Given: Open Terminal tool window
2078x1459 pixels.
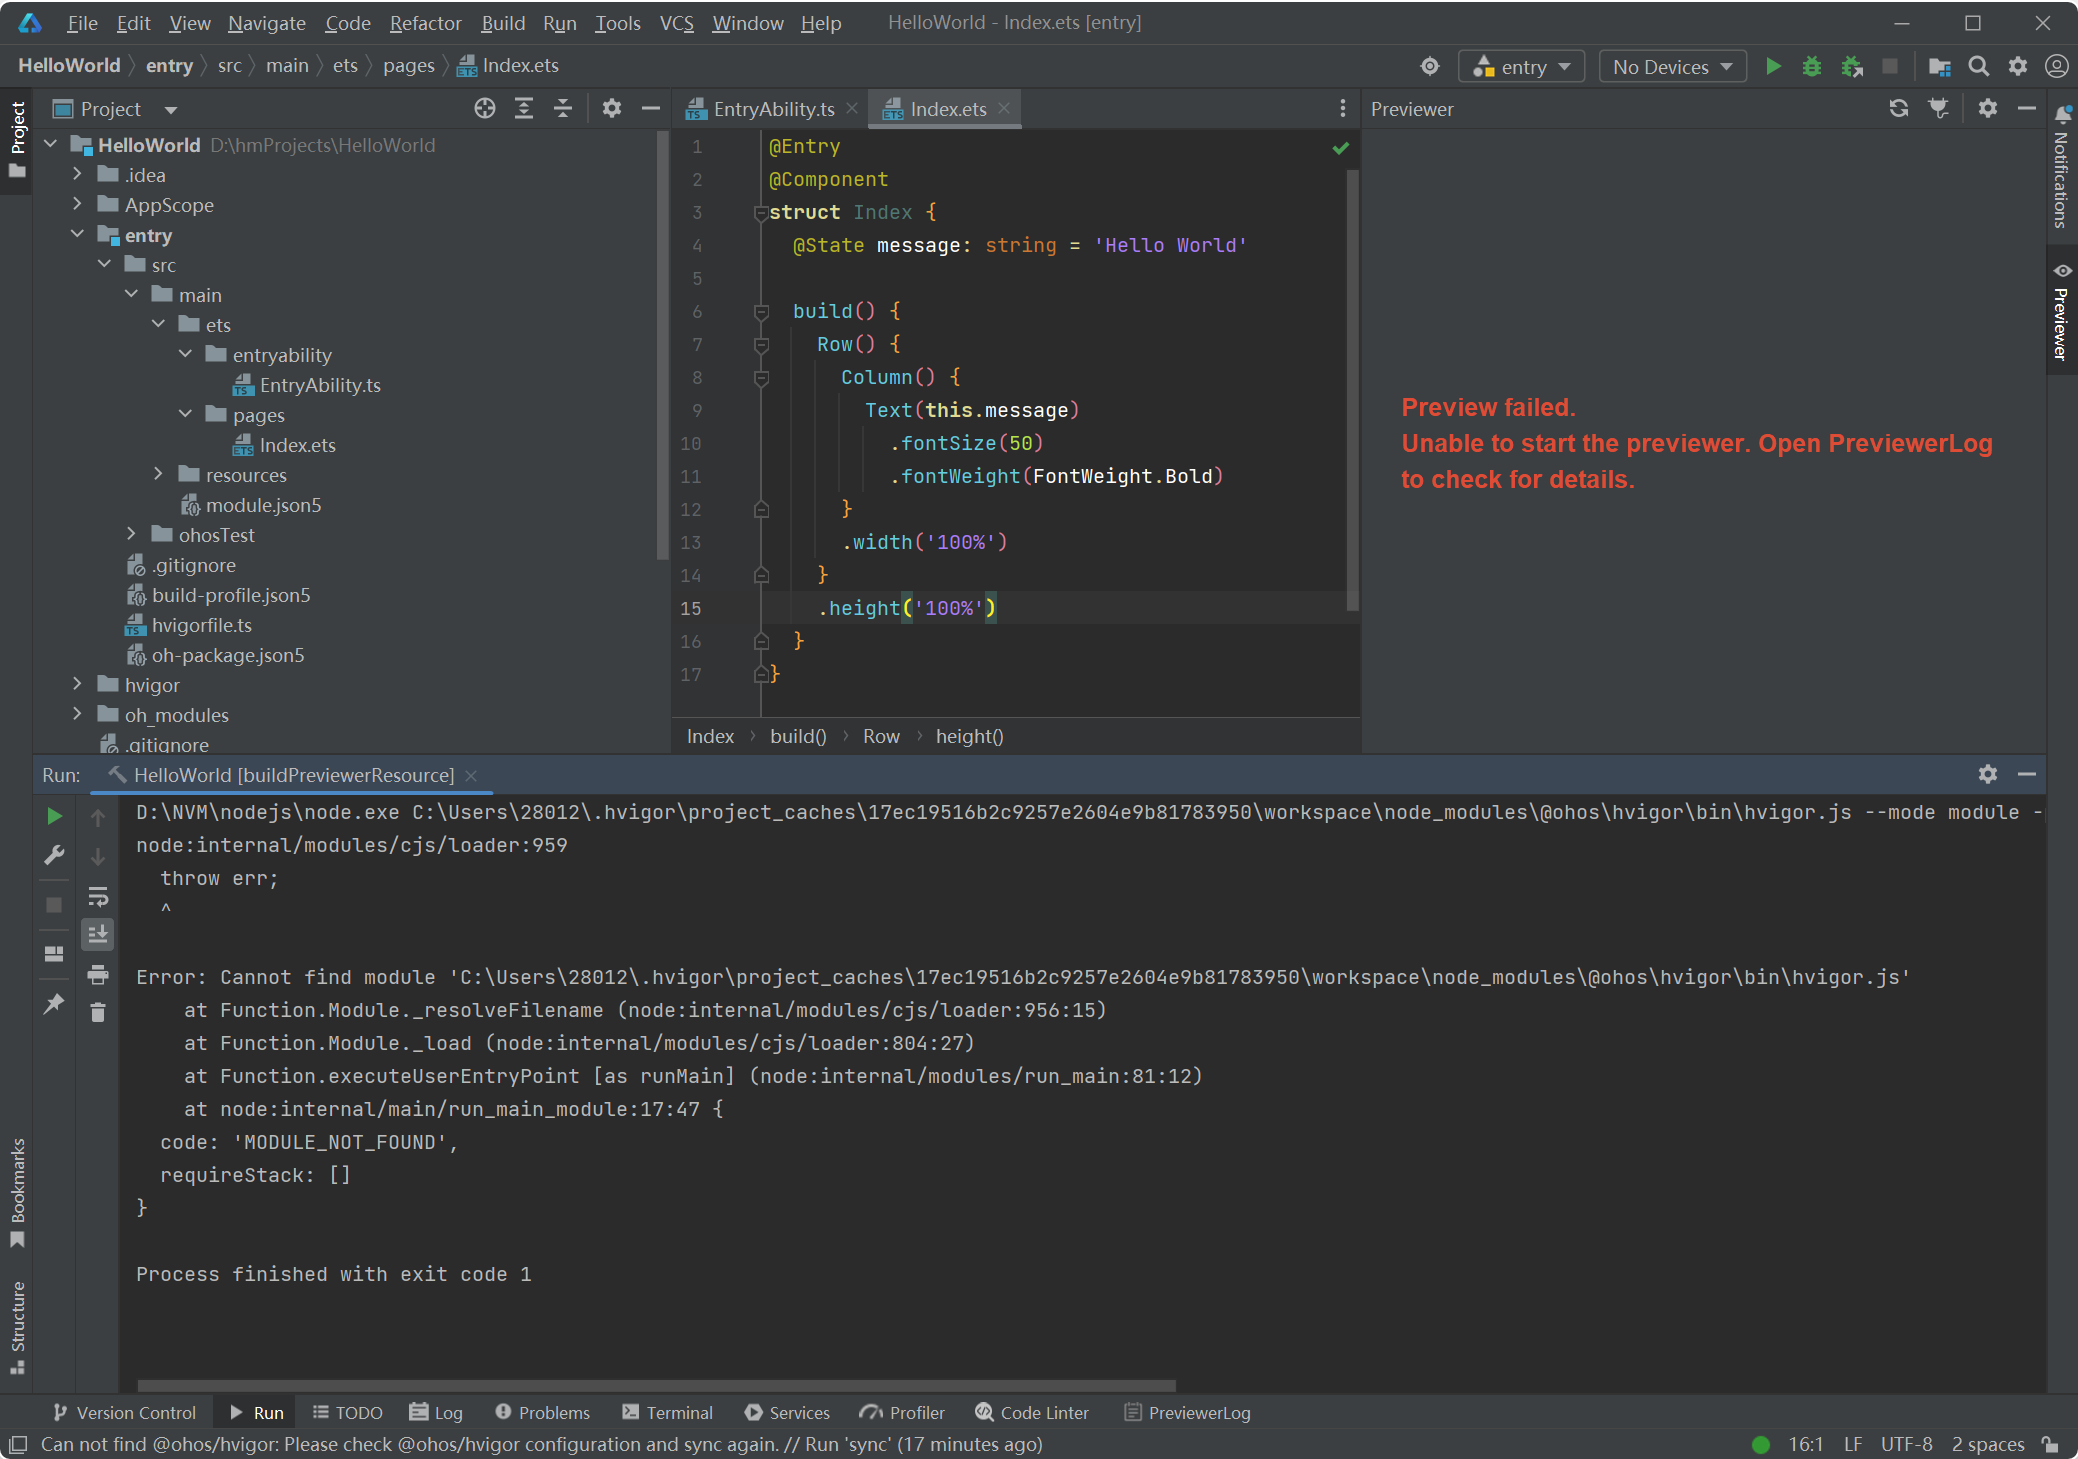Looking at the screenshot, I should point(668,1413).
